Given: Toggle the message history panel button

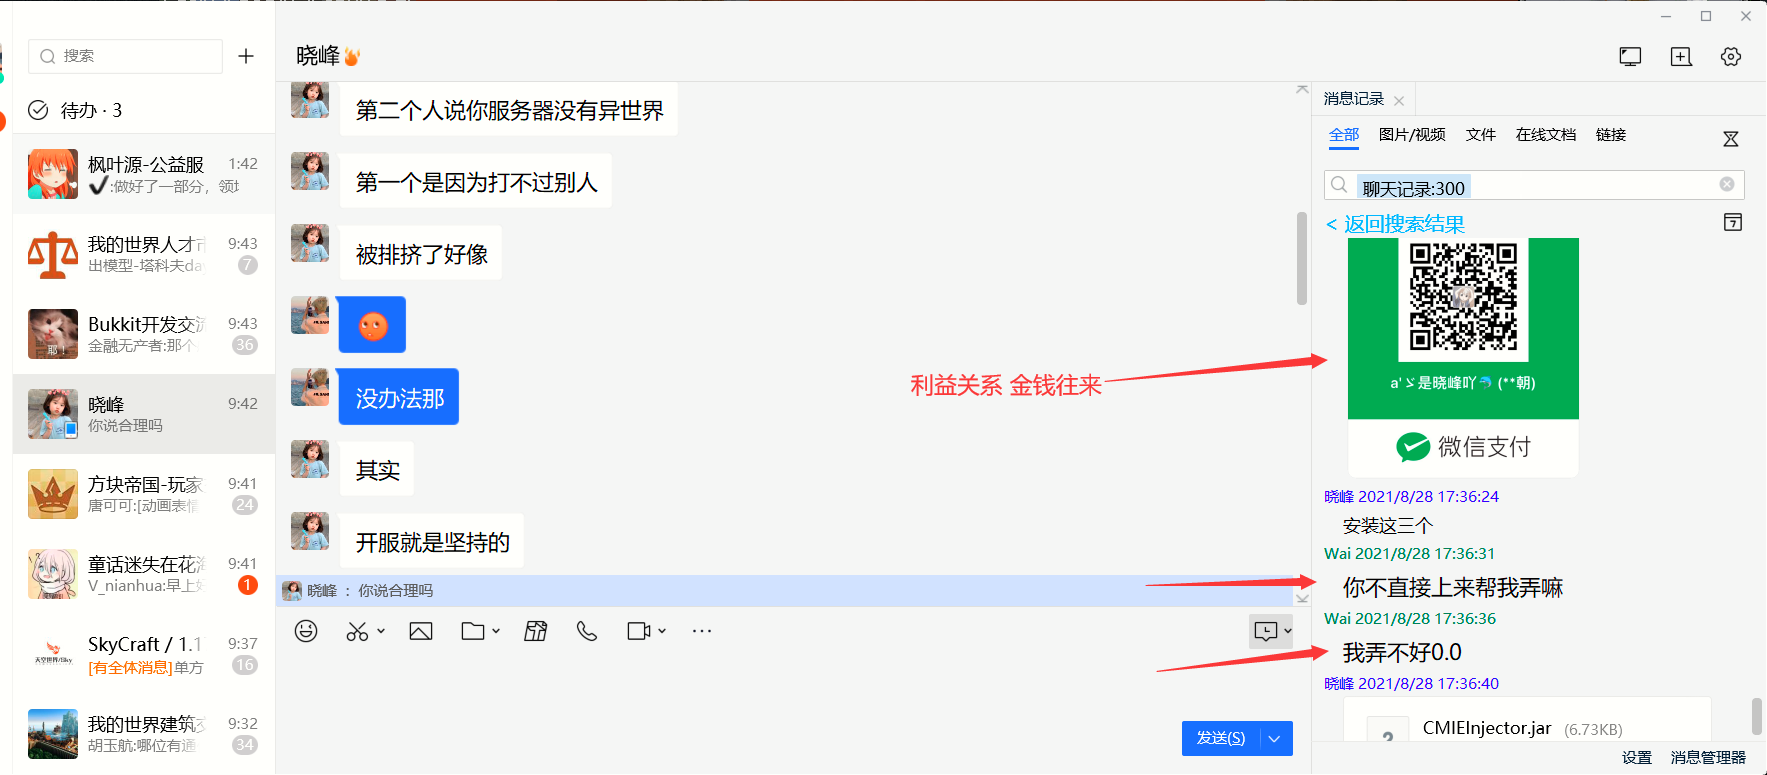Looking at the screenshot, I should [1266, 631].
